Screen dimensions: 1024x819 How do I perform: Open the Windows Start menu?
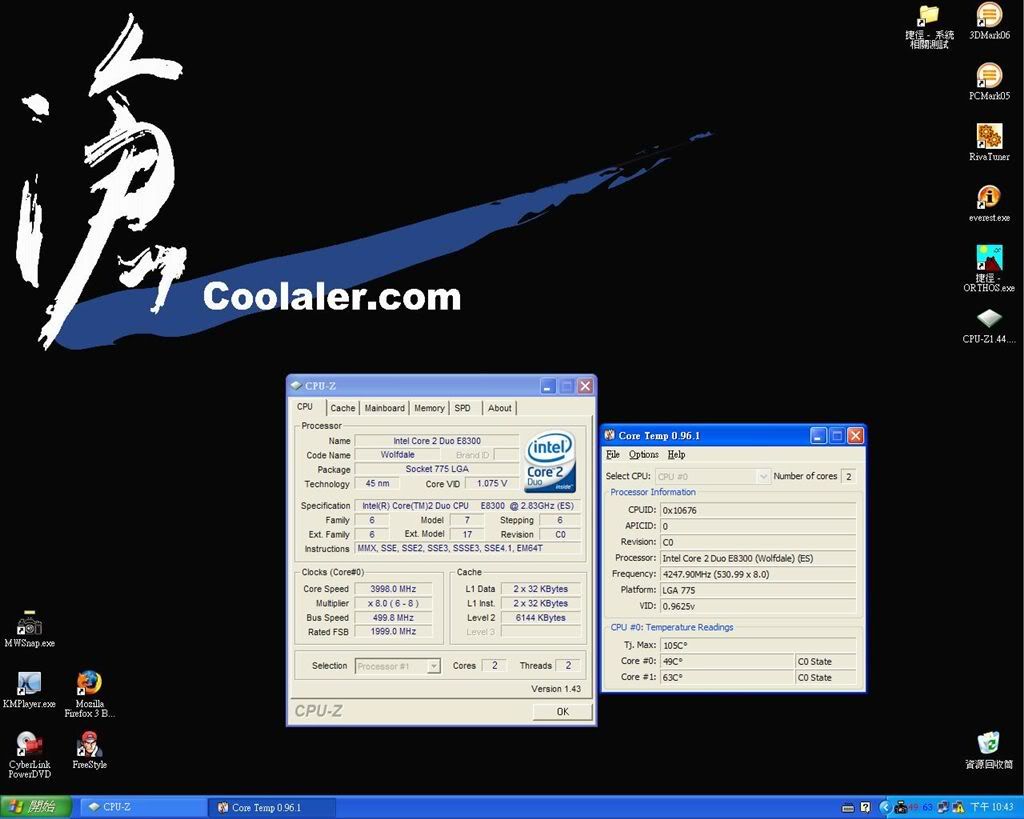click(x=35, y=807)
